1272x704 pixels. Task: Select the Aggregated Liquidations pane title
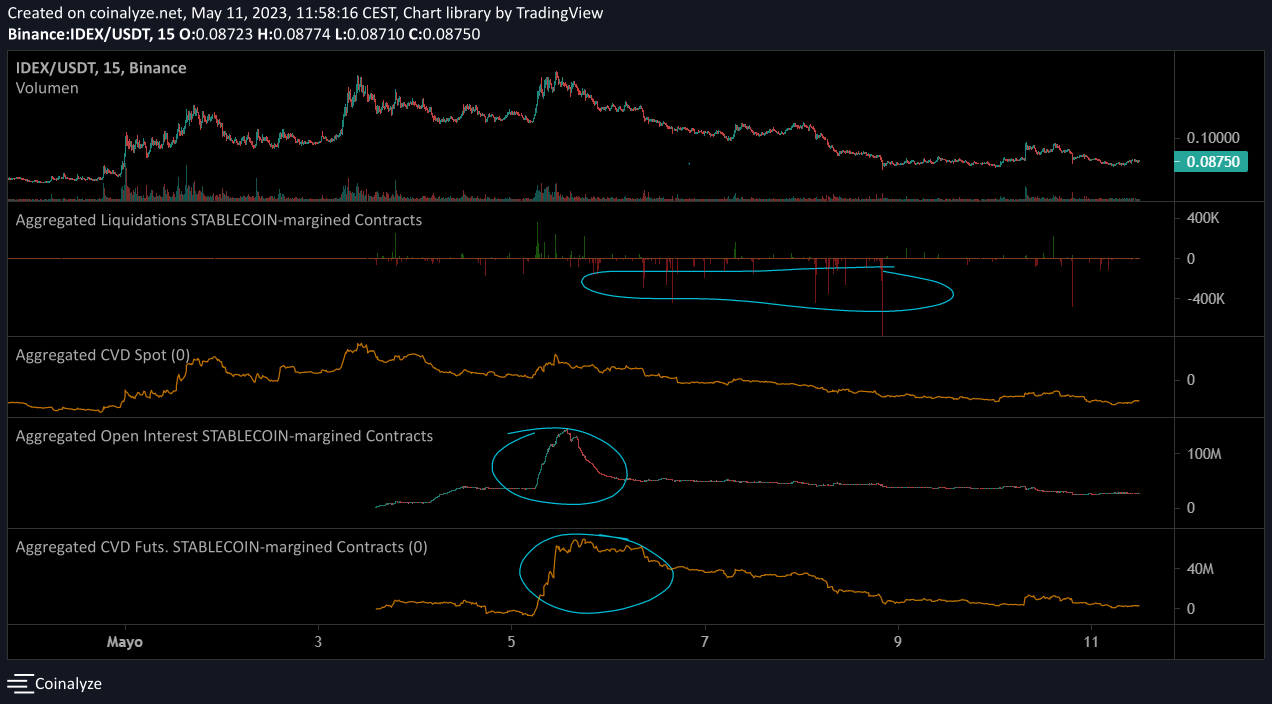[x=218, y=219]
